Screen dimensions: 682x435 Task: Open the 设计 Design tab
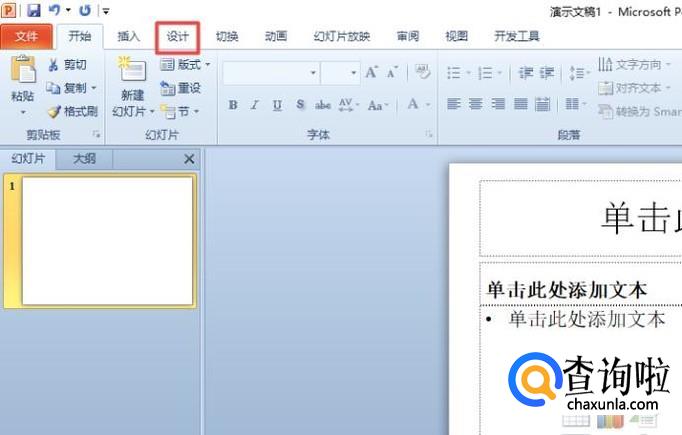pyautogui.click(x=177, y=37)
